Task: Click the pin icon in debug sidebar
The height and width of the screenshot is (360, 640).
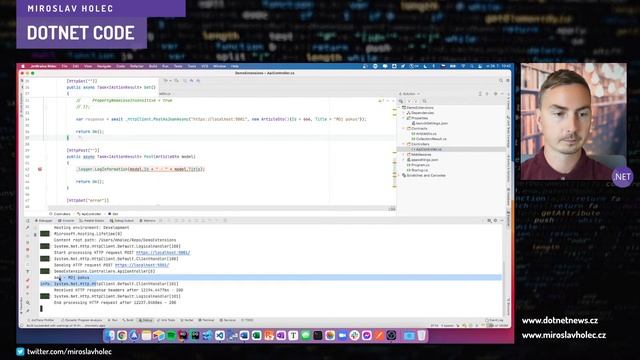Action: (x=28, y=311)
